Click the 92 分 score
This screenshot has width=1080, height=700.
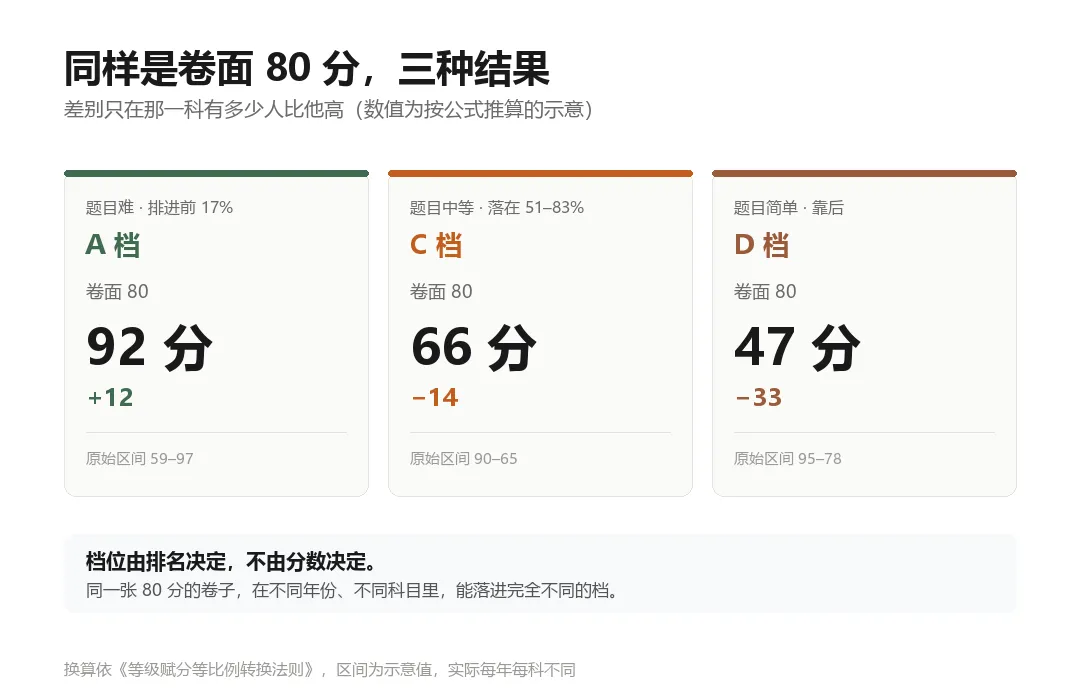[x=149, y=347]
